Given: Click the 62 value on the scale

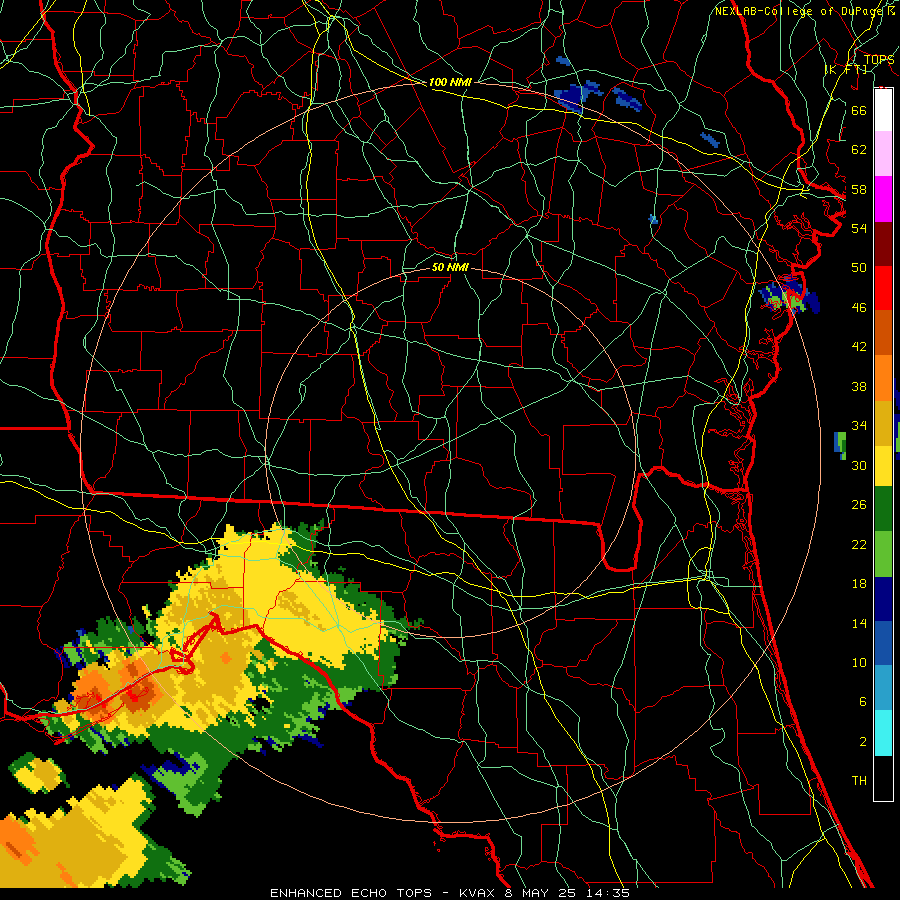Looking at the screenshot, I should tap(859, 150).
